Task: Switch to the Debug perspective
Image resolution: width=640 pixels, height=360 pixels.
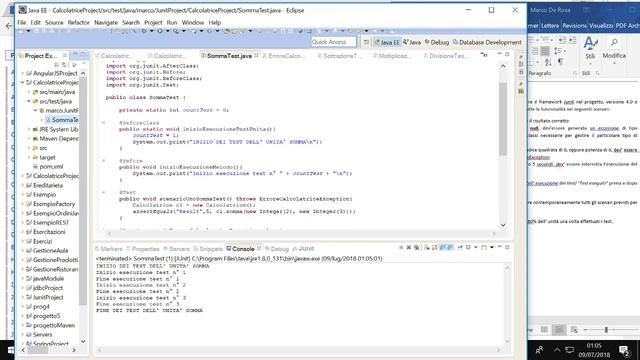Action: pos(437,42)
